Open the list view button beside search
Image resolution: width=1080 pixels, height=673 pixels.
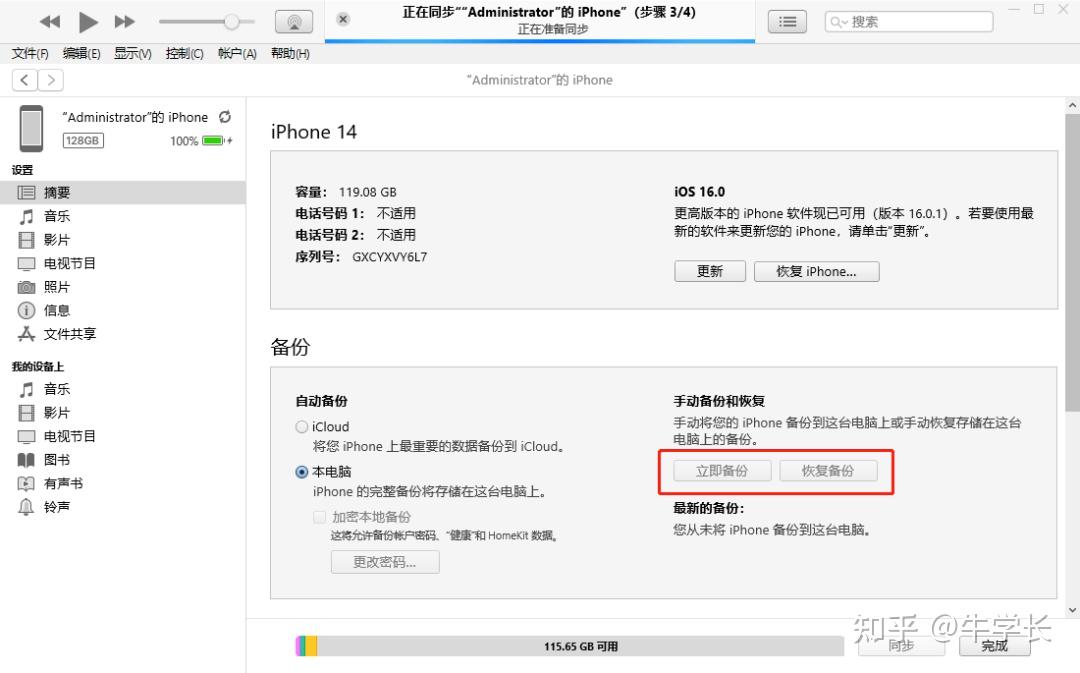[x=787, y=22]
